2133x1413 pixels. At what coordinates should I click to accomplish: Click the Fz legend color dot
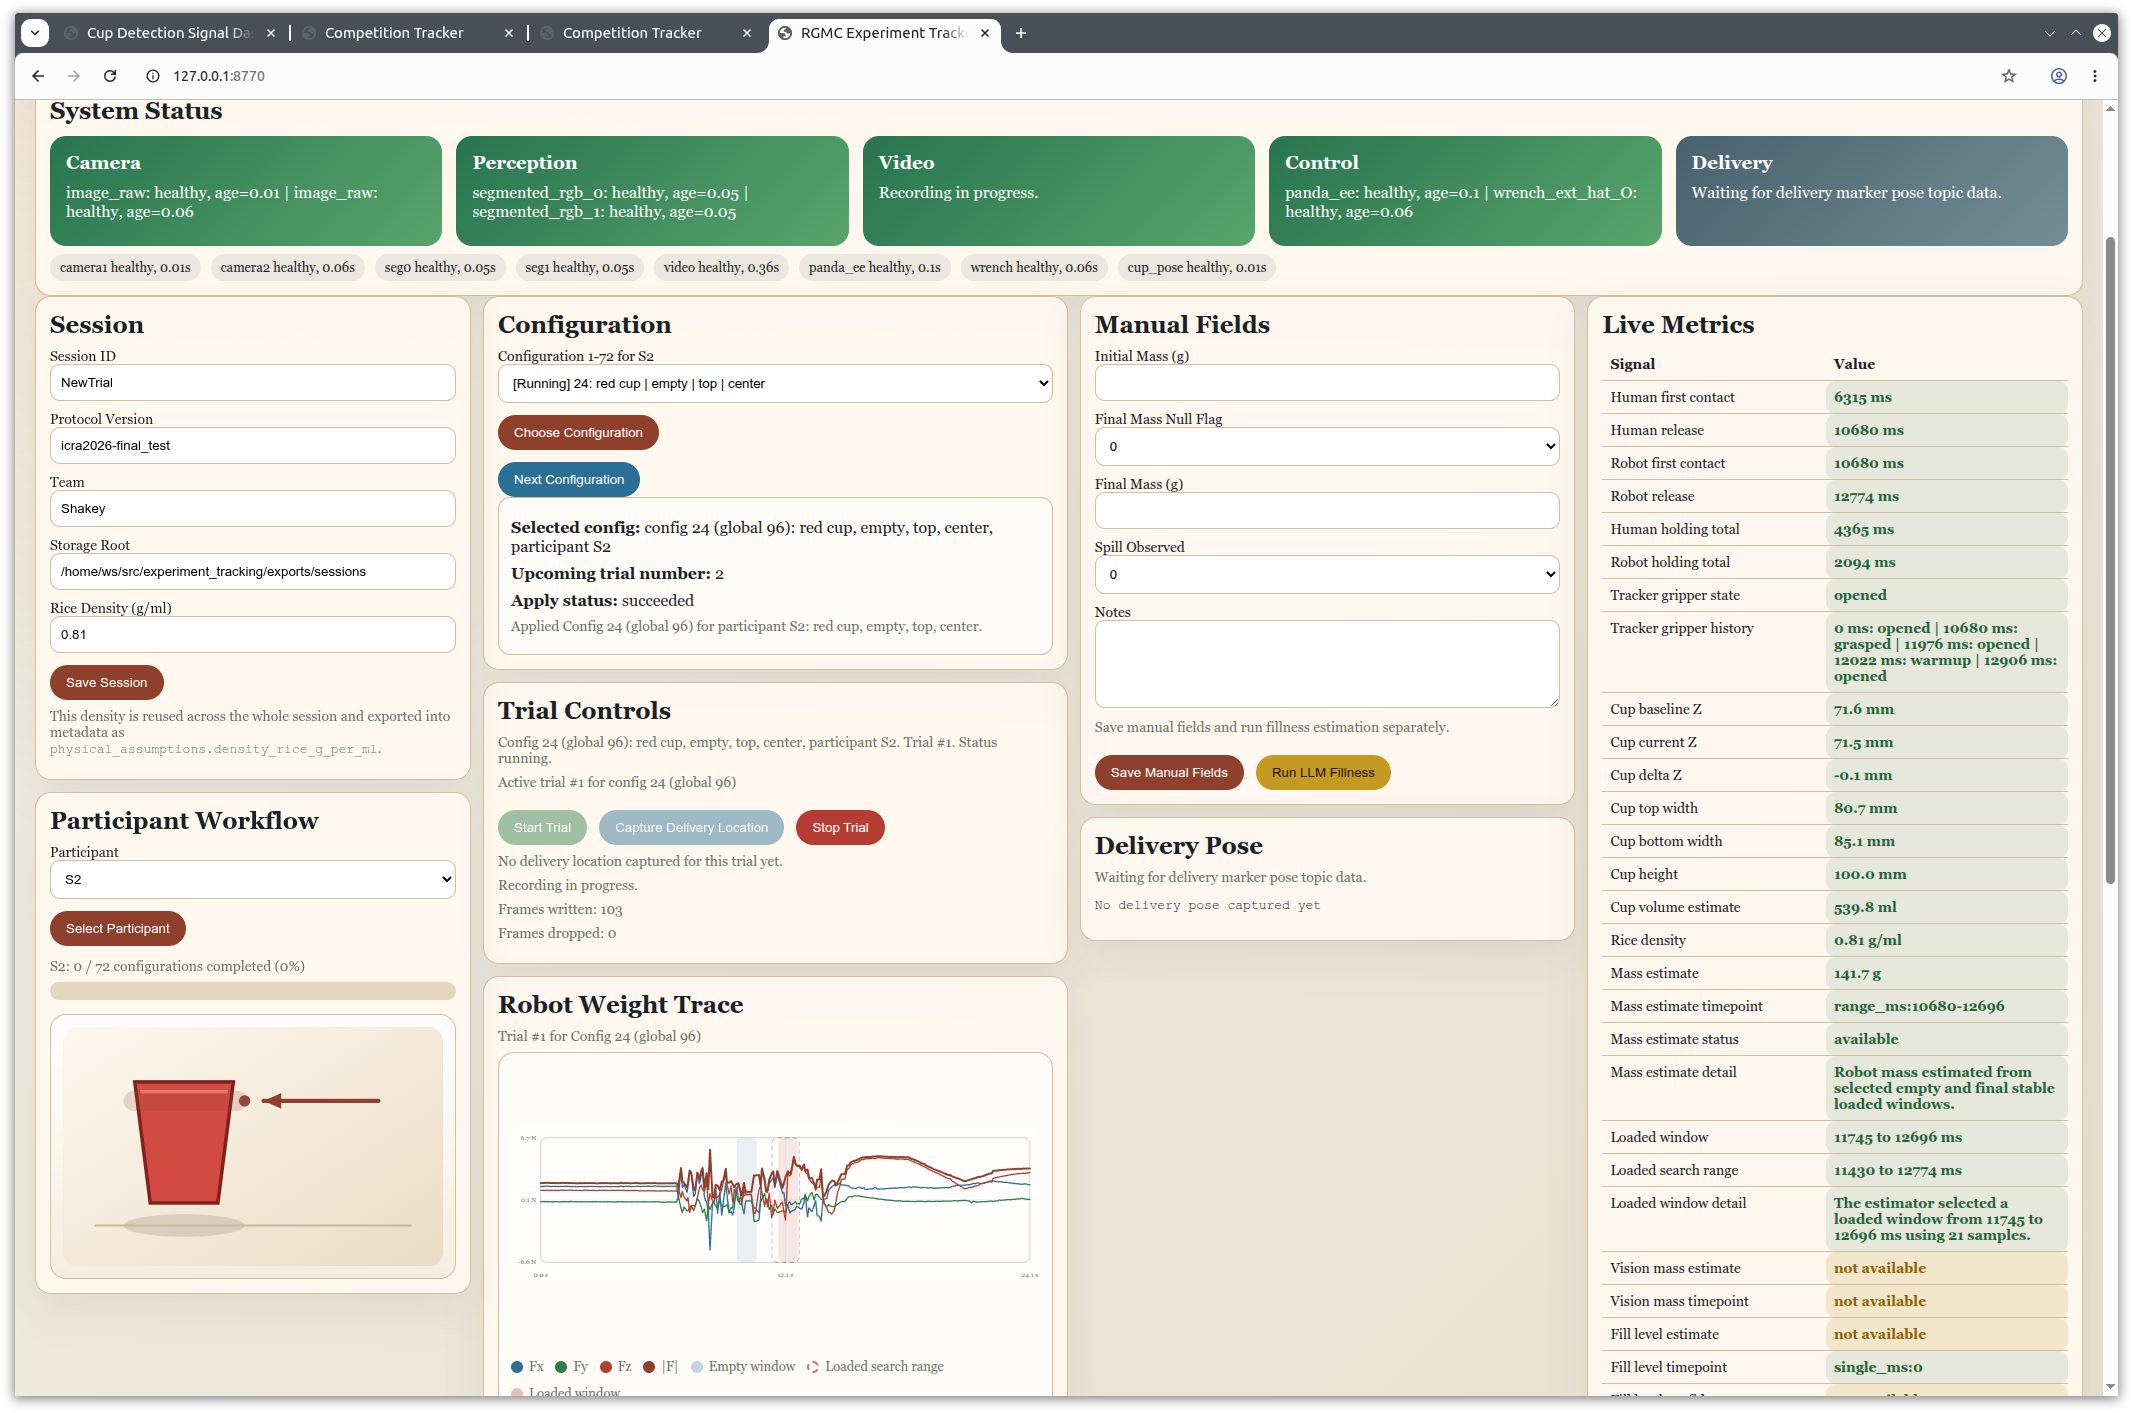point(606,1367)
